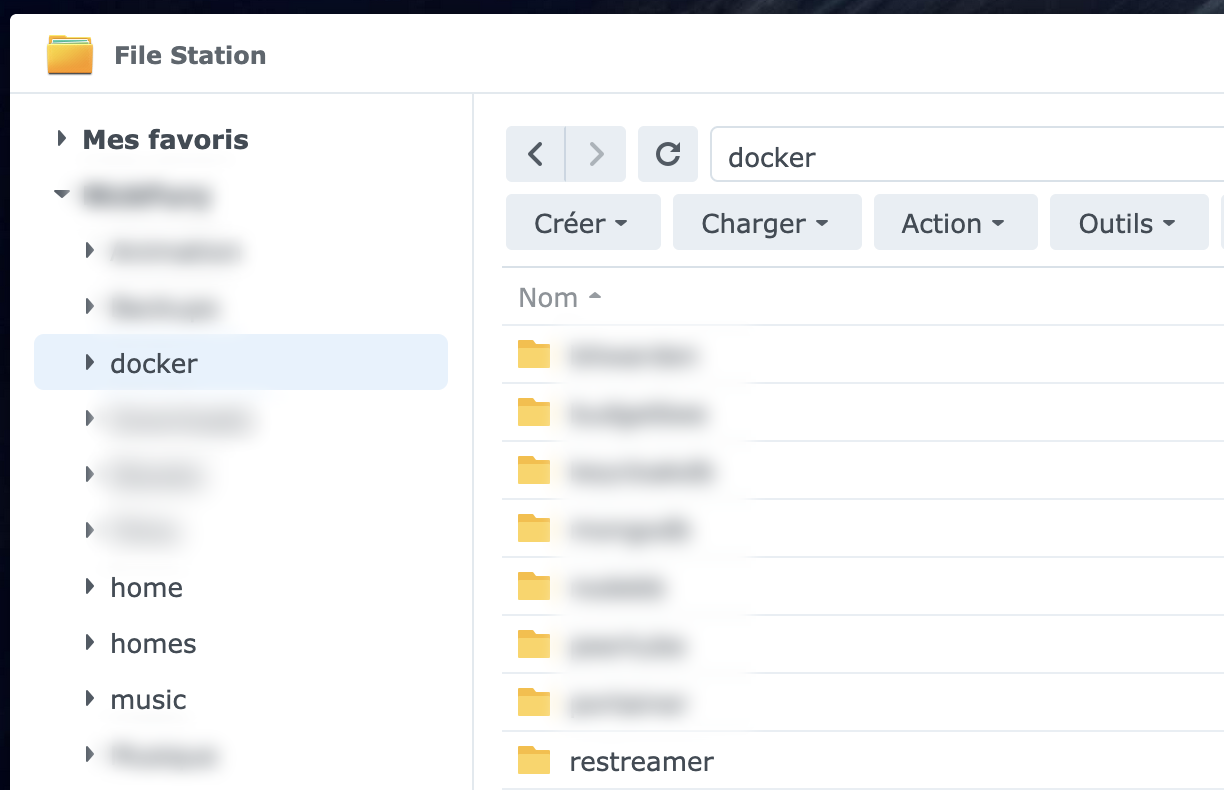
Task: Expand the homes folder arrow
Action: point(90,643)
